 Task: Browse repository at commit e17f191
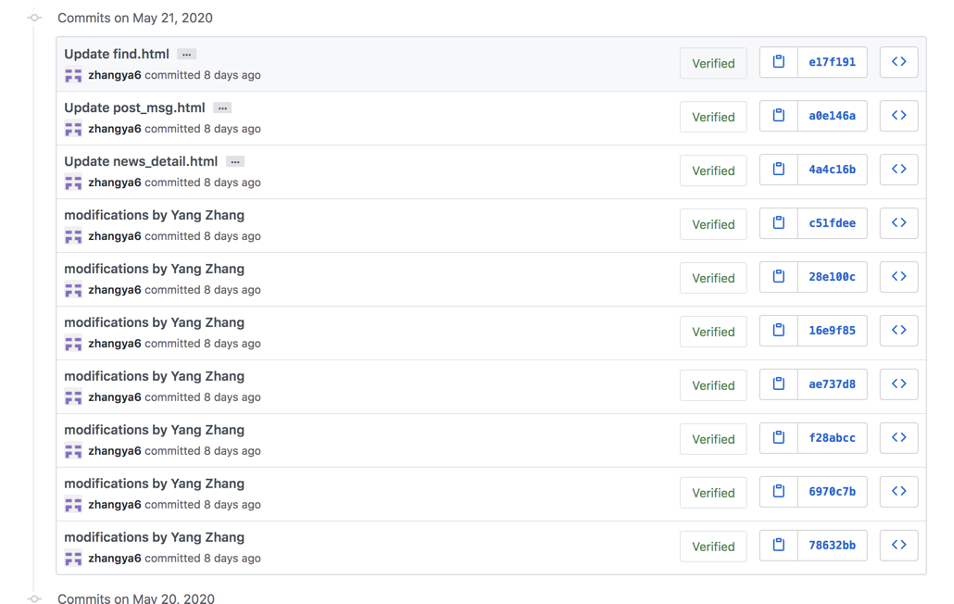point(898,62)
